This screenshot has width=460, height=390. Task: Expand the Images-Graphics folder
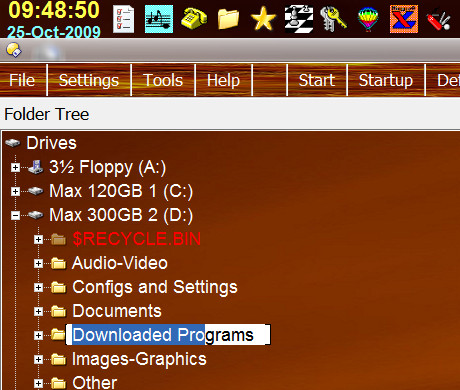click(x=38, y=359)
